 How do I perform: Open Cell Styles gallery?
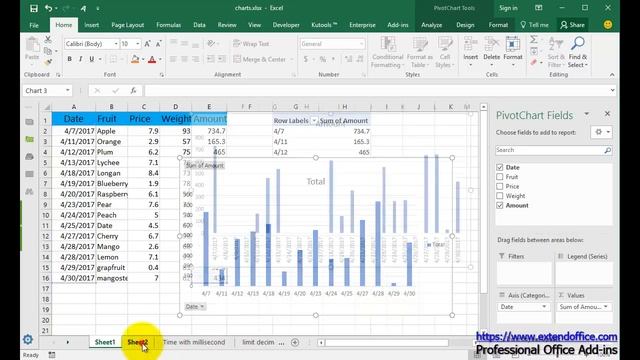pos(444,52)
